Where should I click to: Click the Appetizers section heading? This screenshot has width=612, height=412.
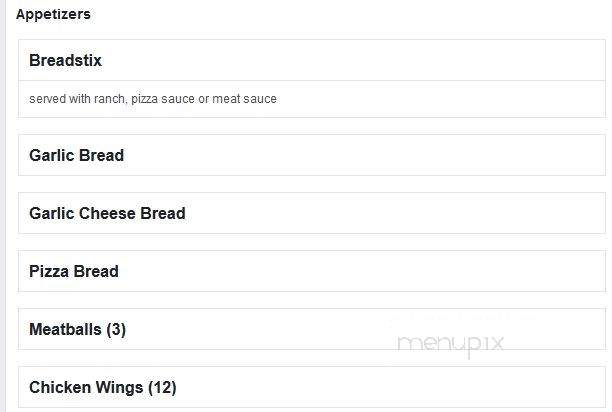(x=53, y=14)
